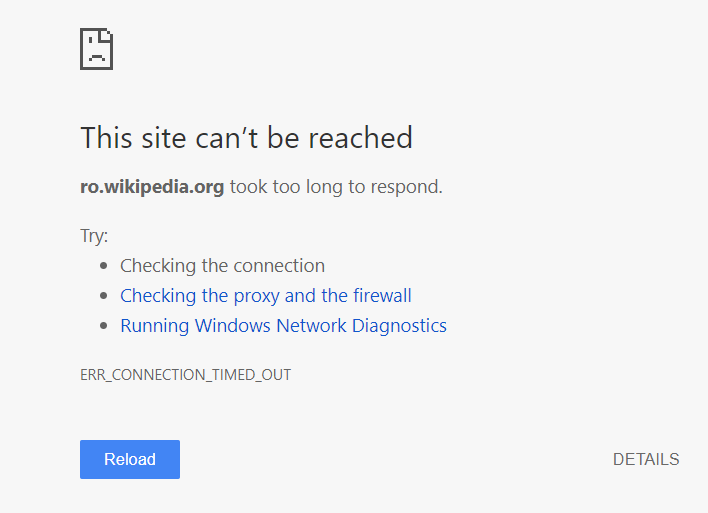This screenshot has width=708, height=513.
Task: Click the bold ro.wikipedia.org domain text
Action: coord(152,187)
